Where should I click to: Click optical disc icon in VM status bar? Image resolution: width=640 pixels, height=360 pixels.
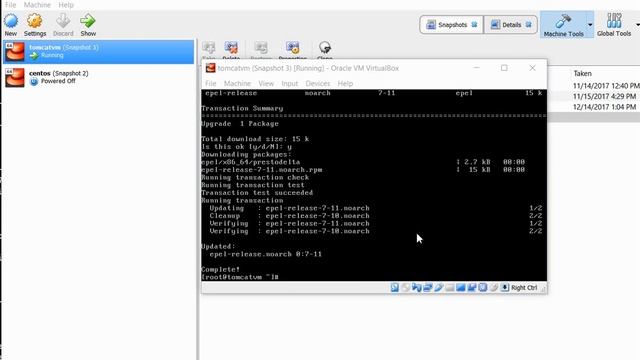405,287
